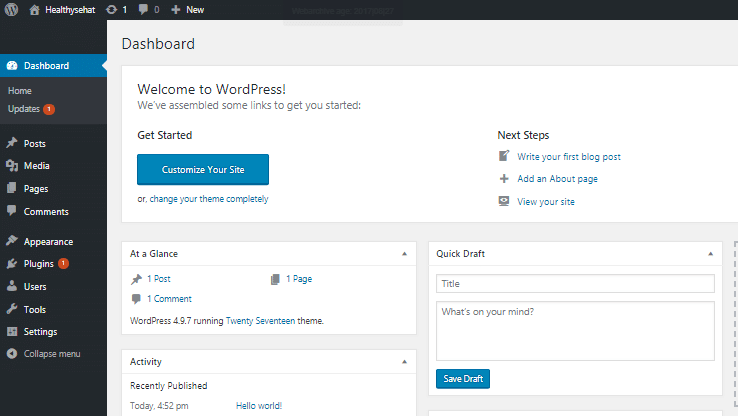The width and height of the screenshot is (738, 416).
Task: Open the 1 Post link
Action: point(159,279)
